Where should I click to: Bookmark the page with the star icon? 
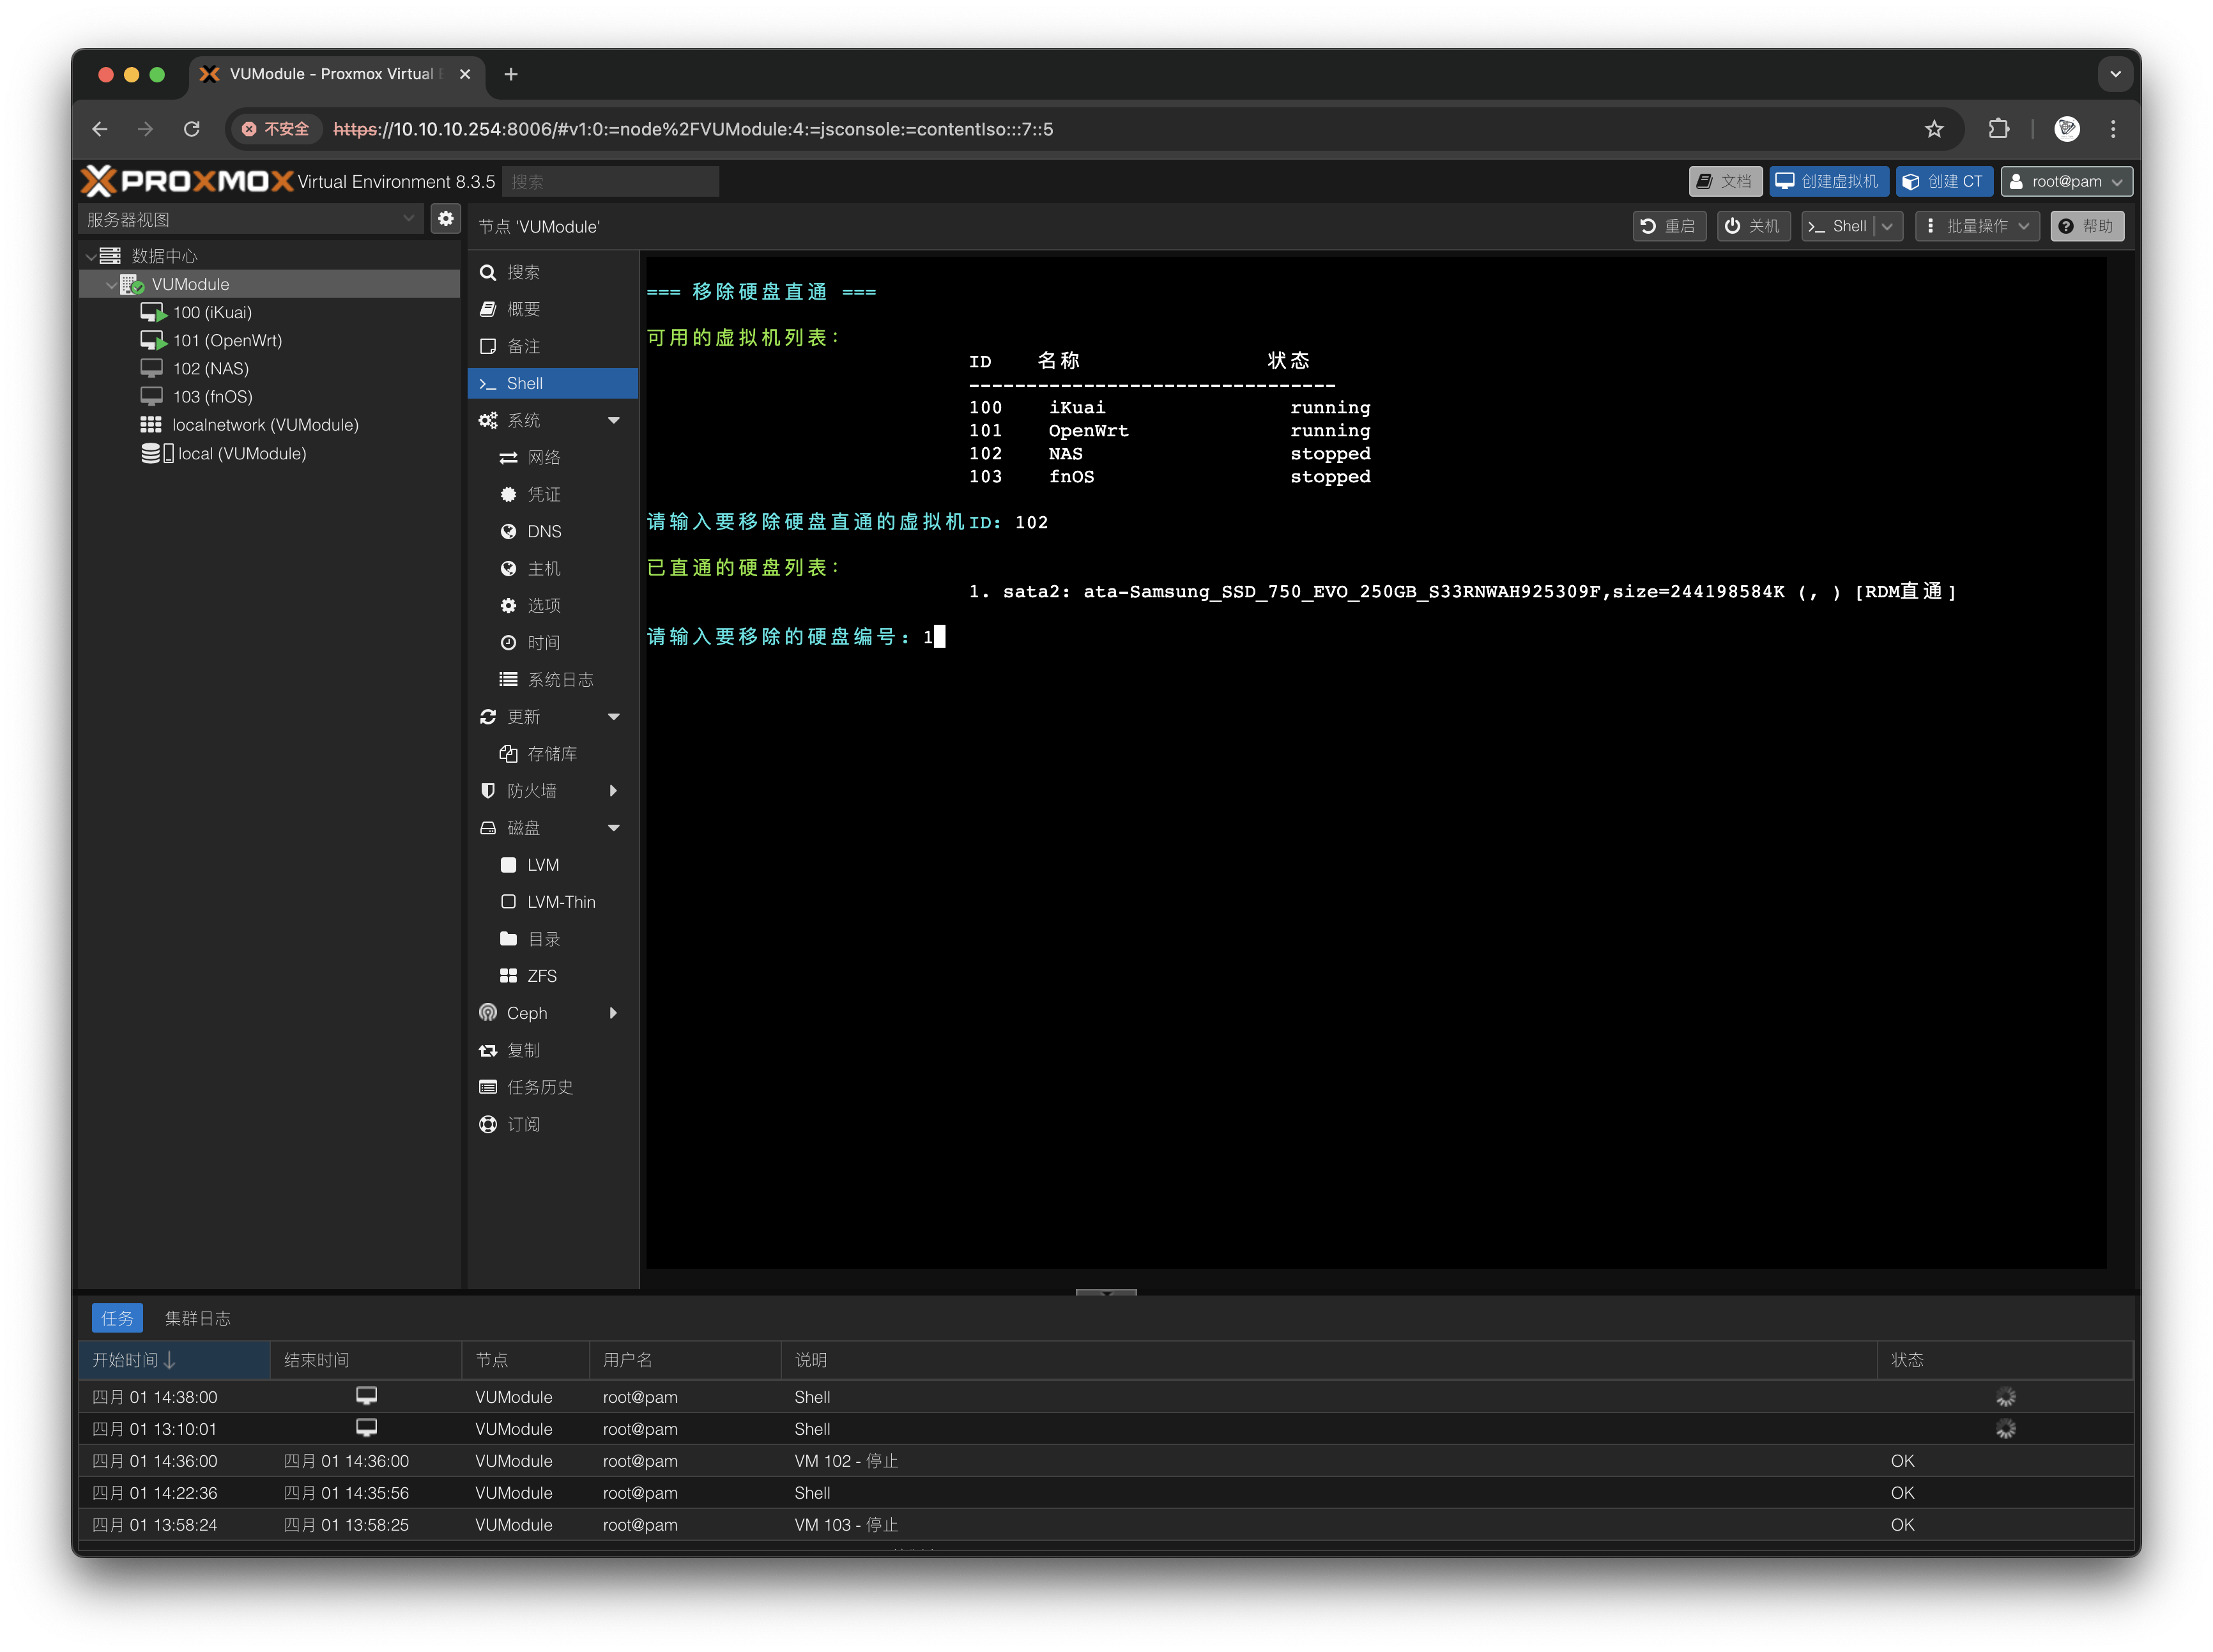[x=1934, y=129]
